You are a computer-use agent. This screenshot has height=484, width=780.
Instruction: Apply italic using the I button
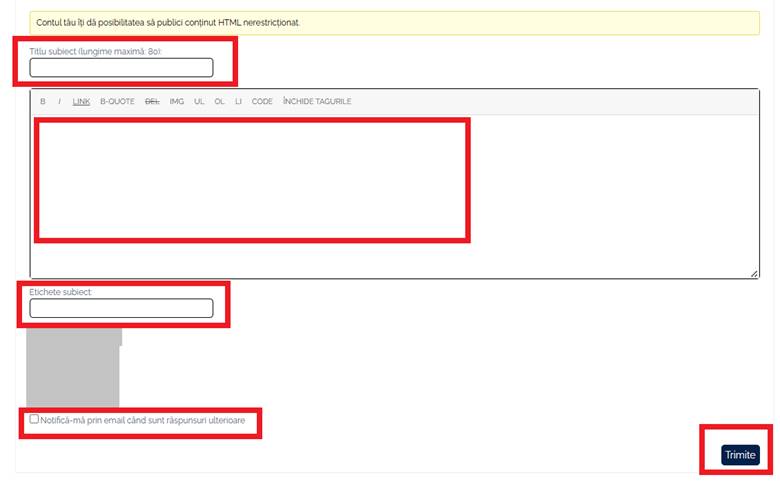(59, 102)
